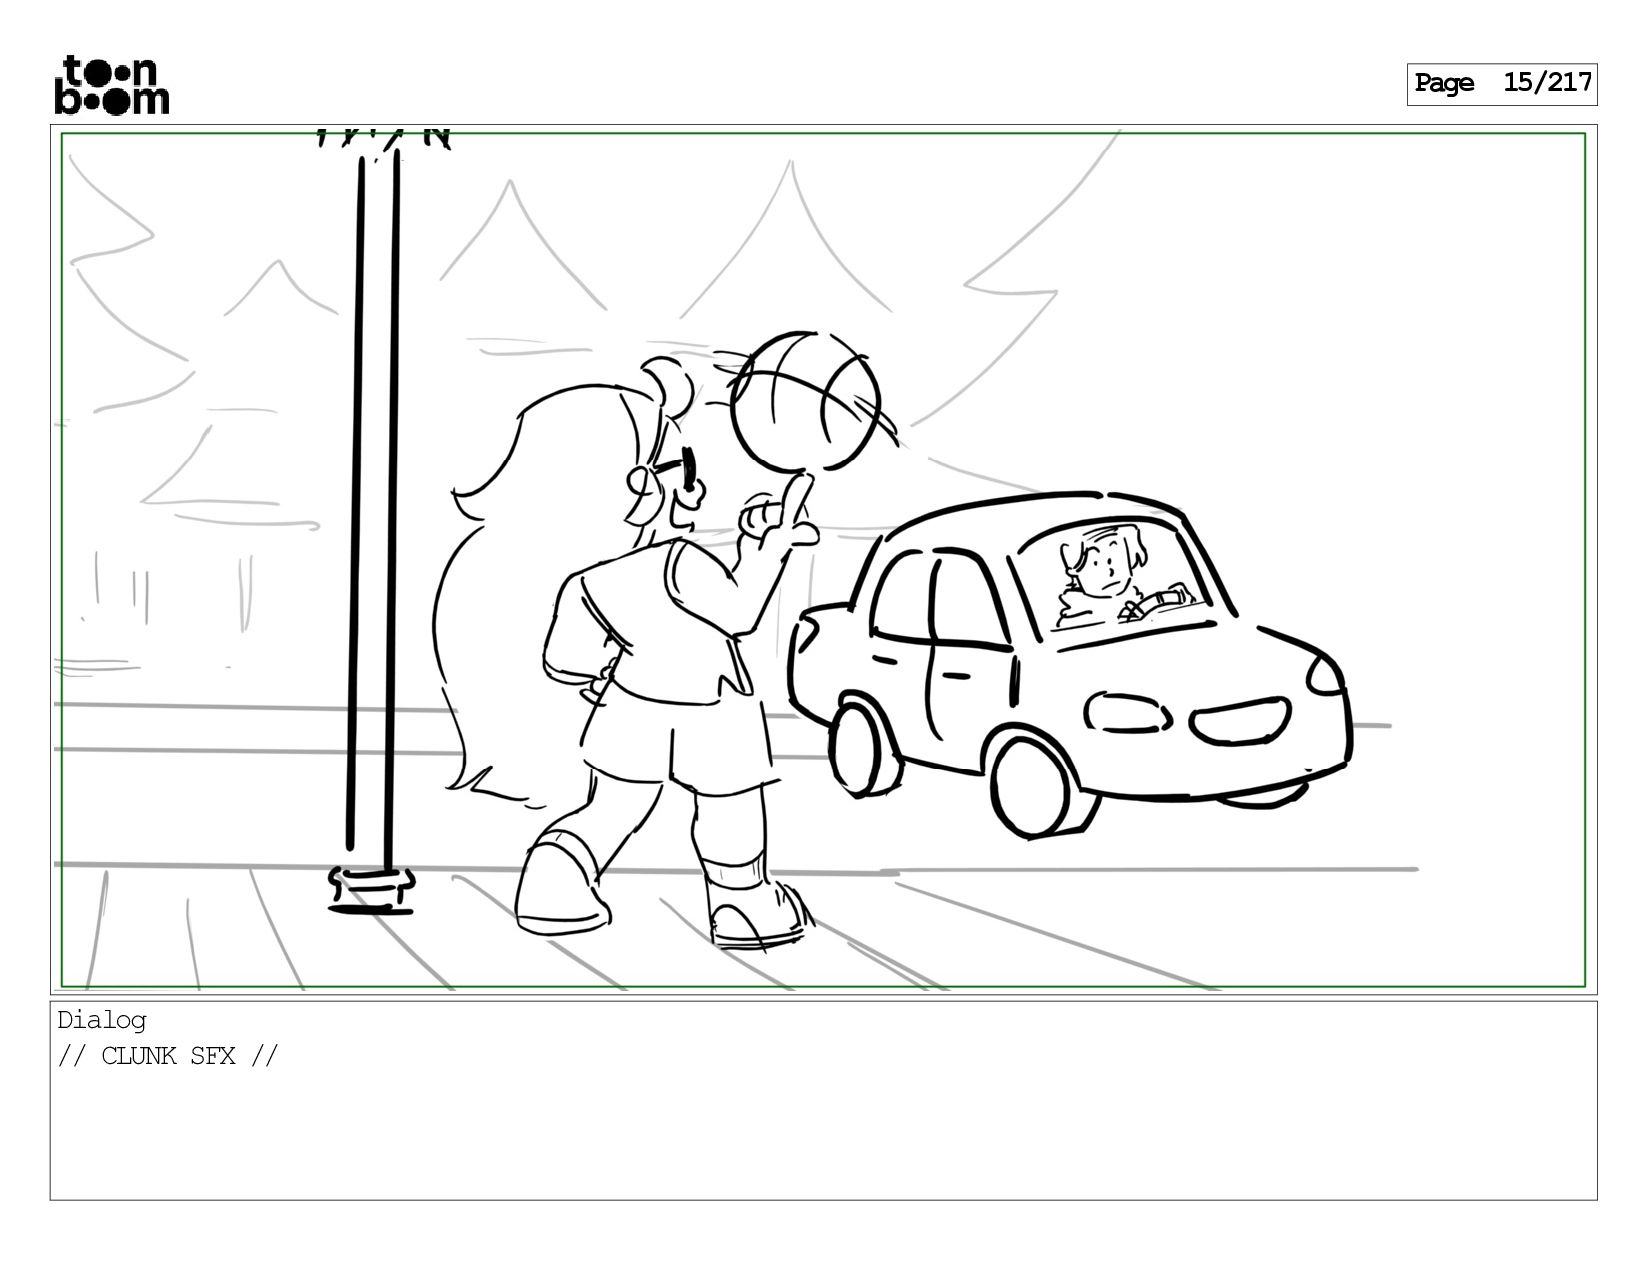Viewport: 1650px width, 1275px height.
Task: Click the Page 15/217 indicator
Action: pyautogui.click(x=1502, y=84)
